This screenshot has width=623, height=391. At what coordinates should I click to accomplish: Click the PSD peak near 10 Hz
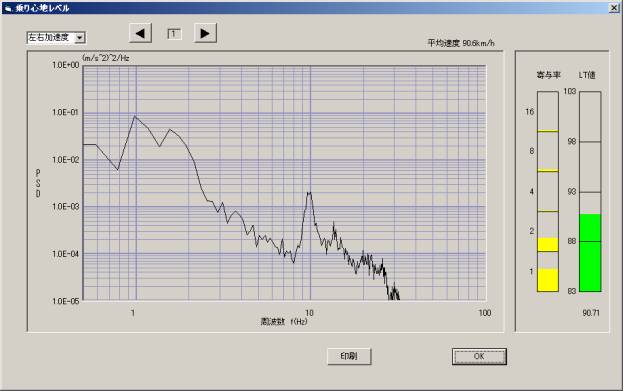pos(309,193)
